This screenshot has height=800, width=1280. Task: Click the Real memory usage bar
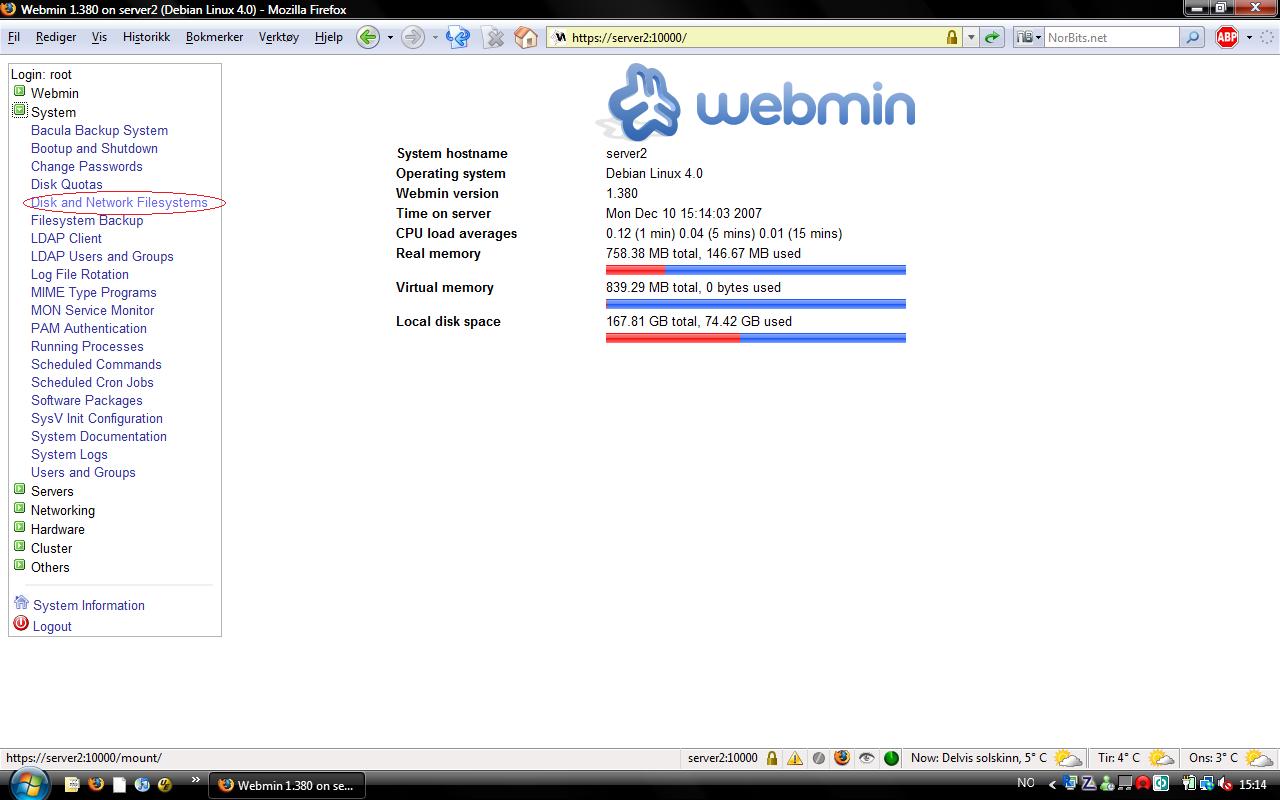pos(755,270)
